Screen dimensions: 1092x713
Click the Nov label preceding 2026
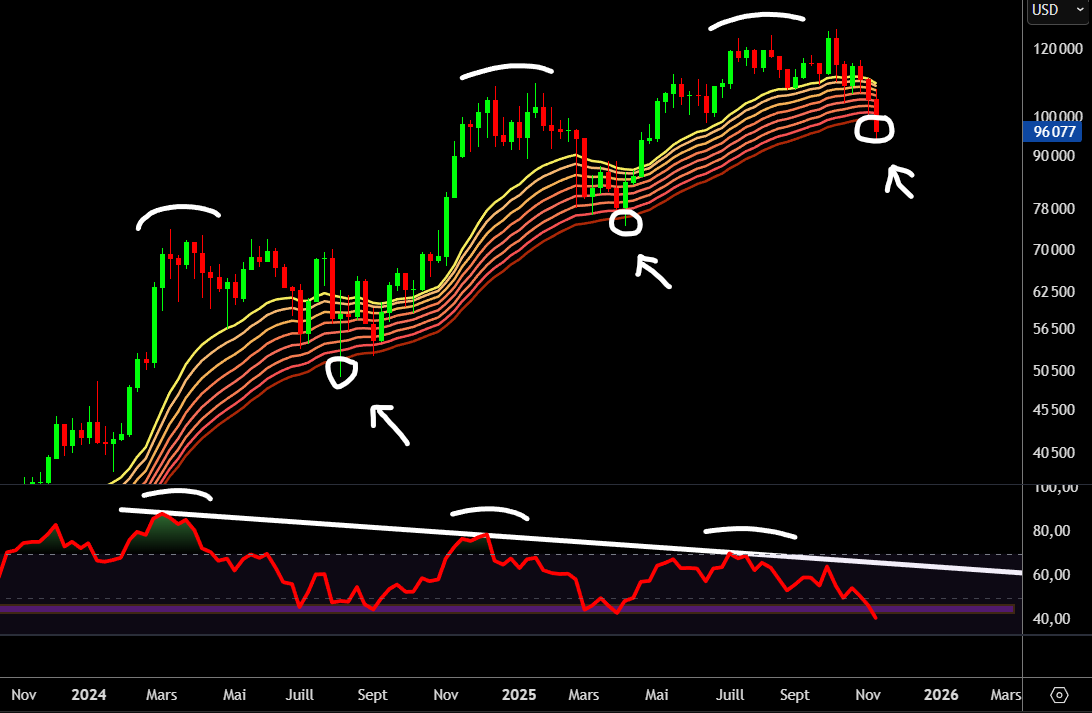(868, 695)
